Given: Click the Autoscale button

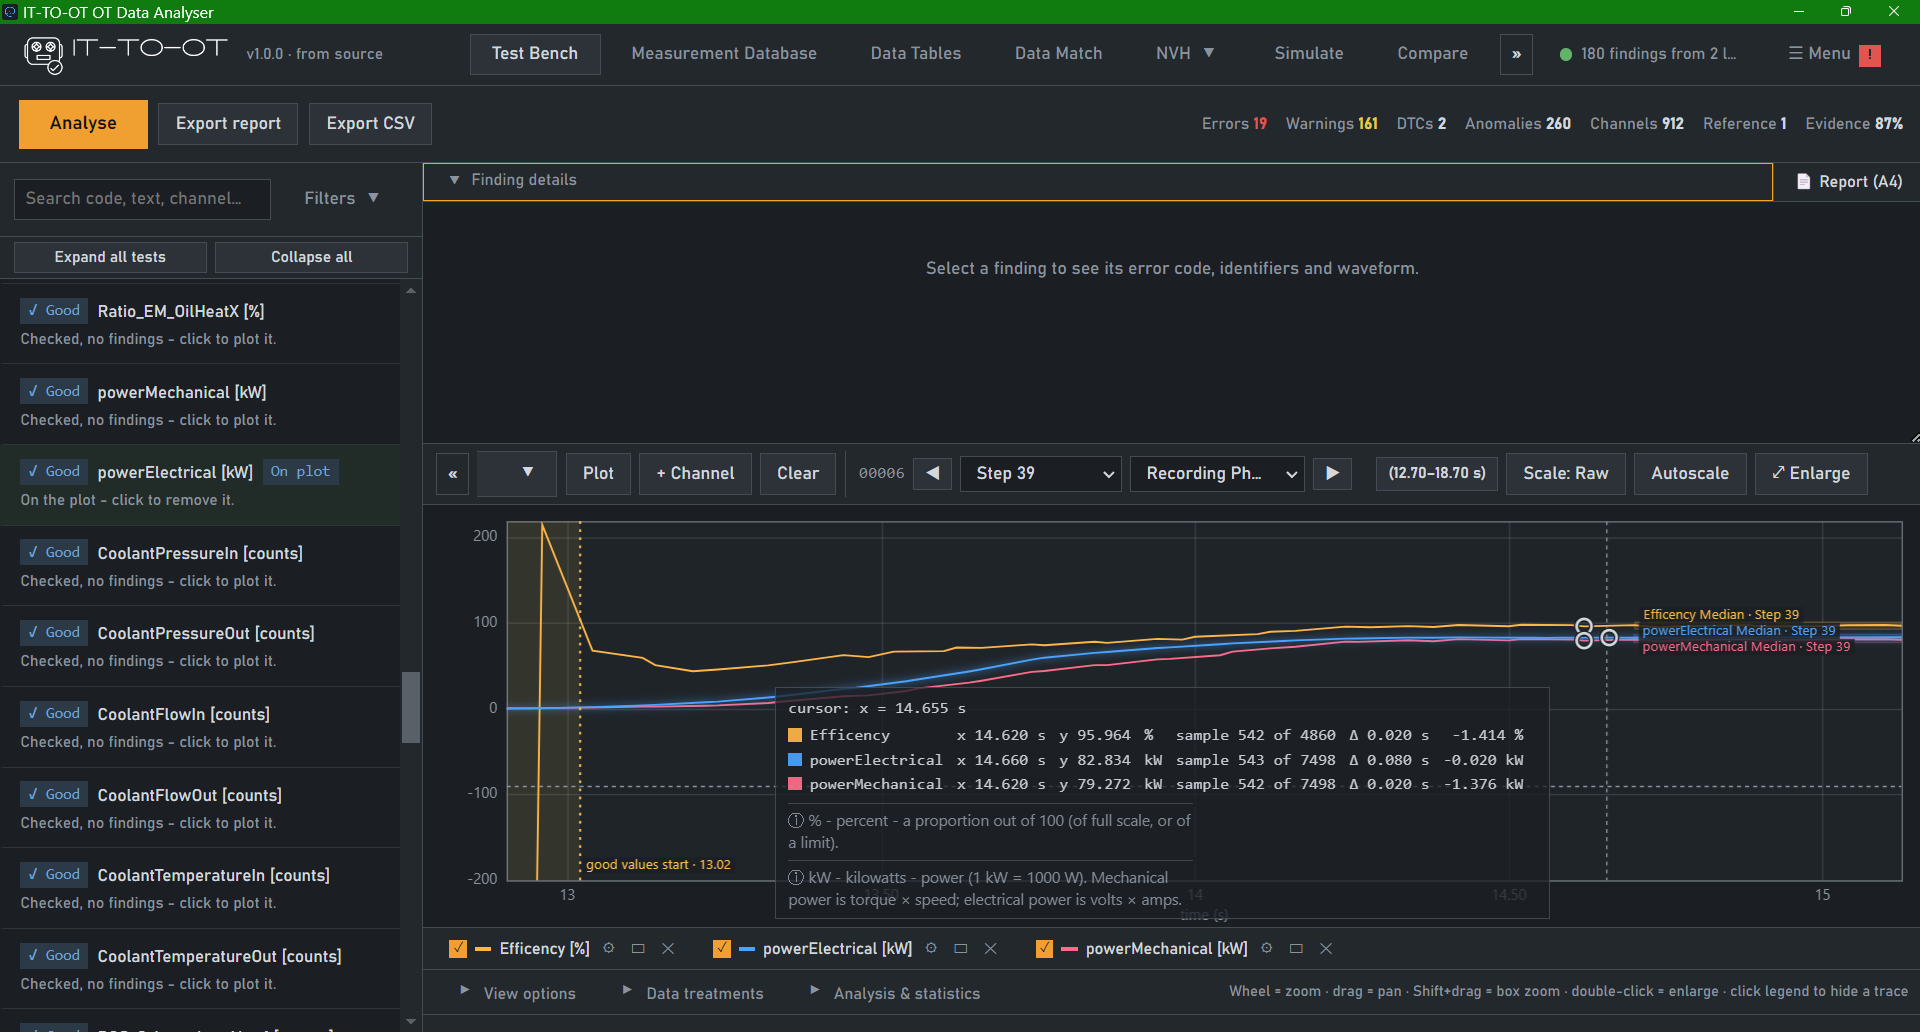Looking at the screenshot, I should pyautogui.click(x=1690, y=474).
